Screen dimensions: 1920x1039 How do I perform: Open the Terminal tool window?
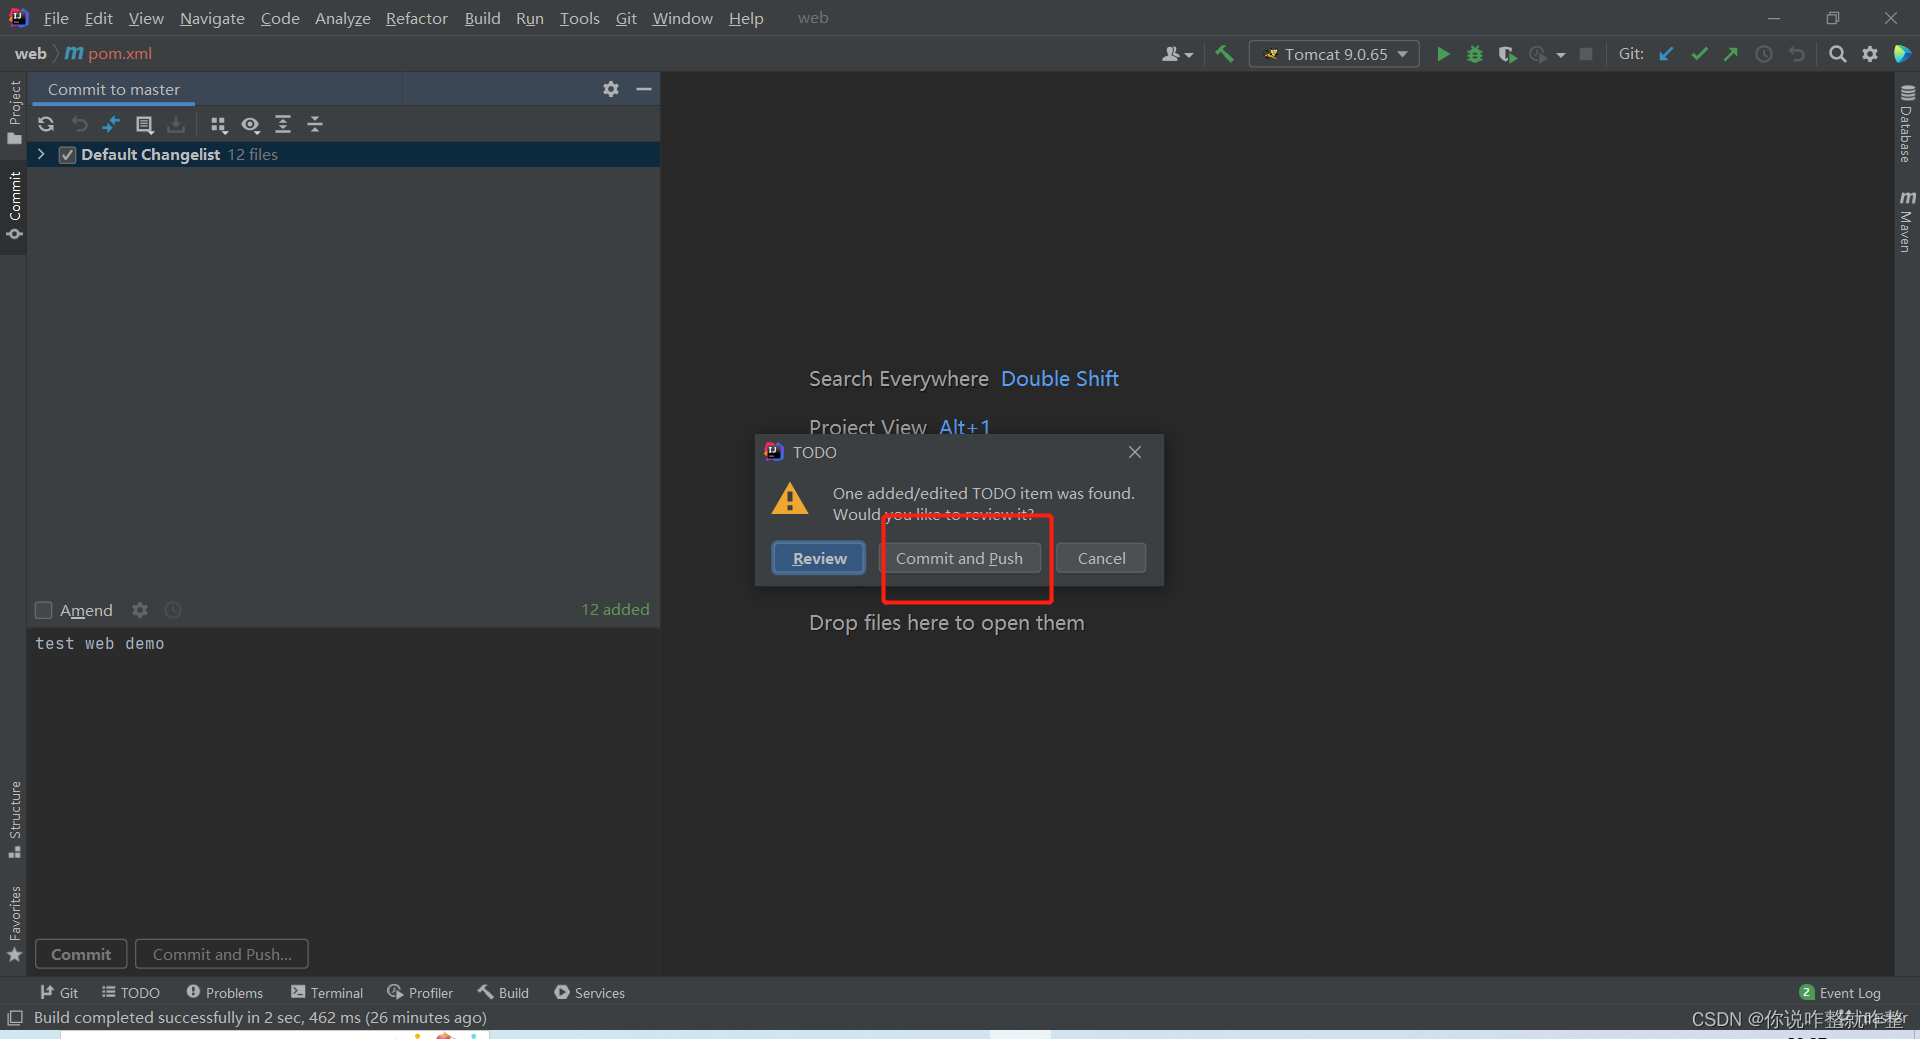(327, 992)
